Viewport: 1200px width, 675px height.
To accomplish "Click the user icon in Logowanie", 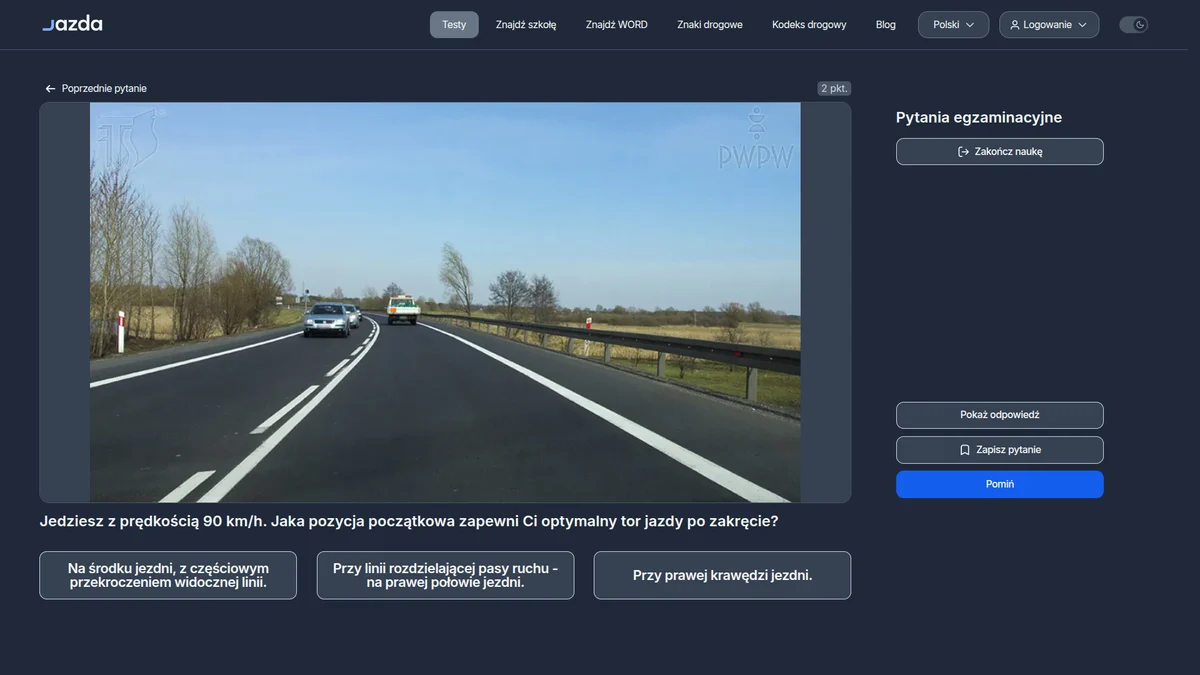I will pyautogui.click(x=1015, y=25).
